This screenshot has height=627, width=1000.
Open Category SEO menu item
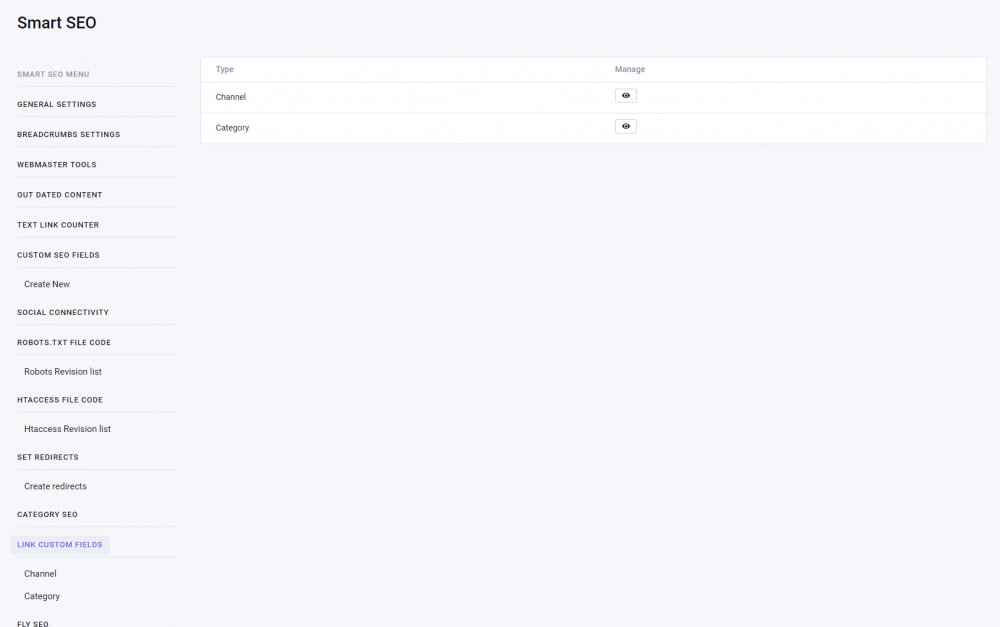point(47,514)
